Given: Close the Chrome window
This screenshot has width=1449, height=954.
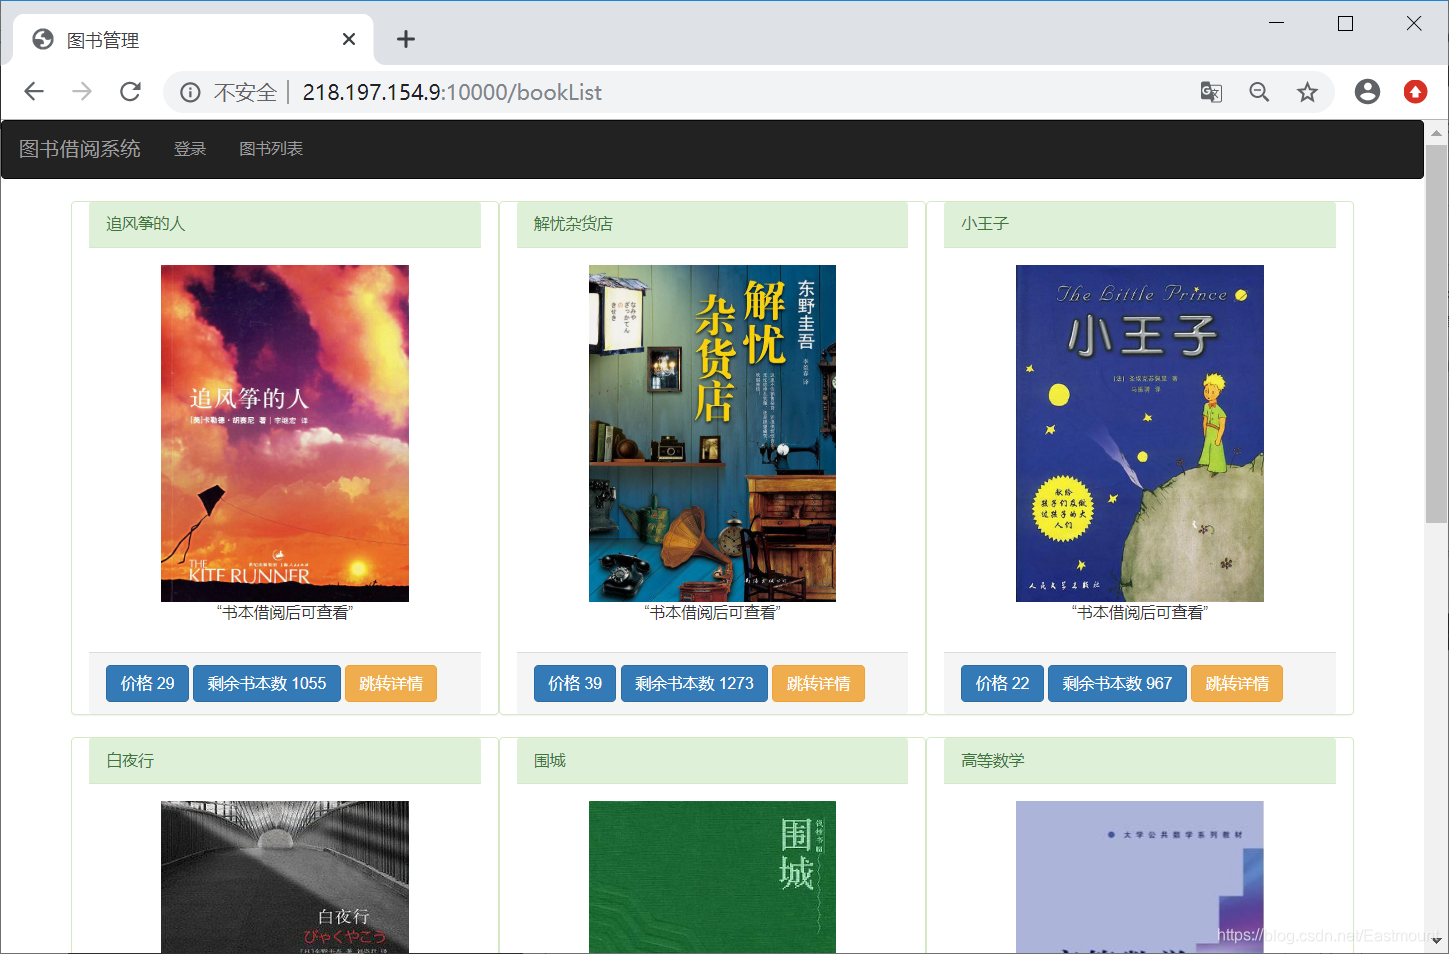Looking at the screenshot, I should (x=1414, y=23).
